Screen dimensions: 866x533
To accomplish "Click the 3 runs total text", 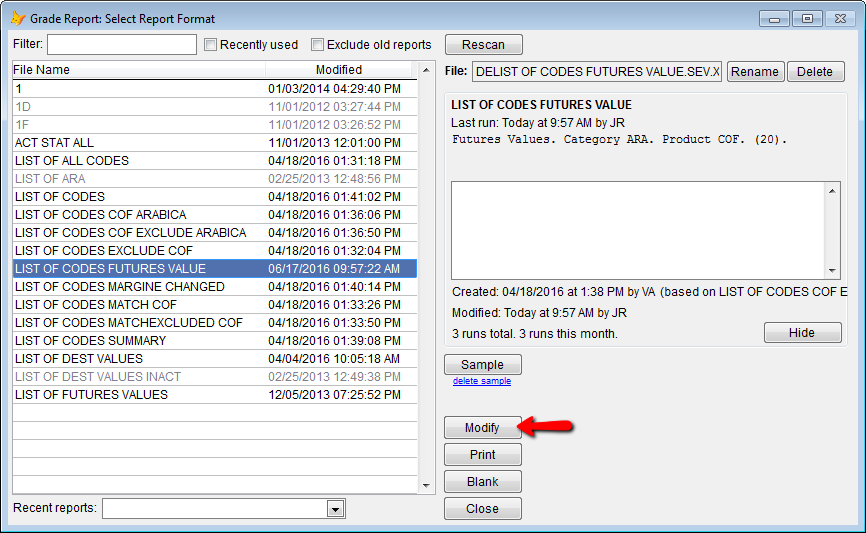I will (535, 334).
